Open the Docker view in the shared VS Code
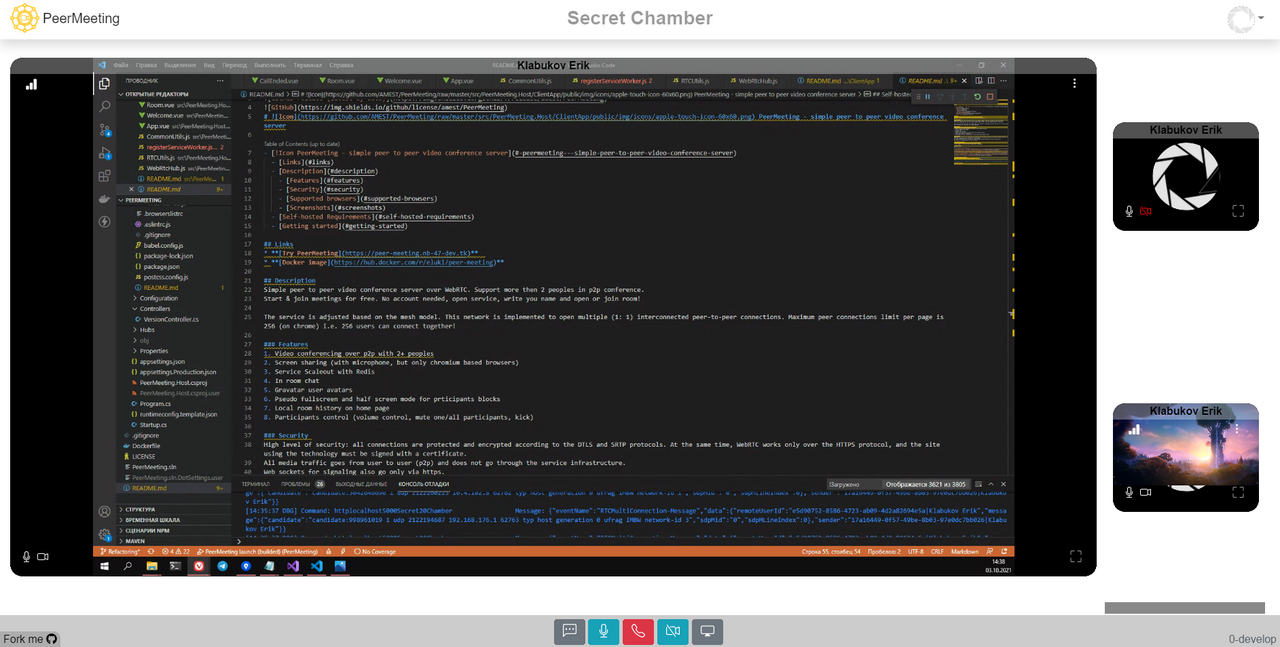Viewport: 1280px width, 647px height. coord(105,198)
